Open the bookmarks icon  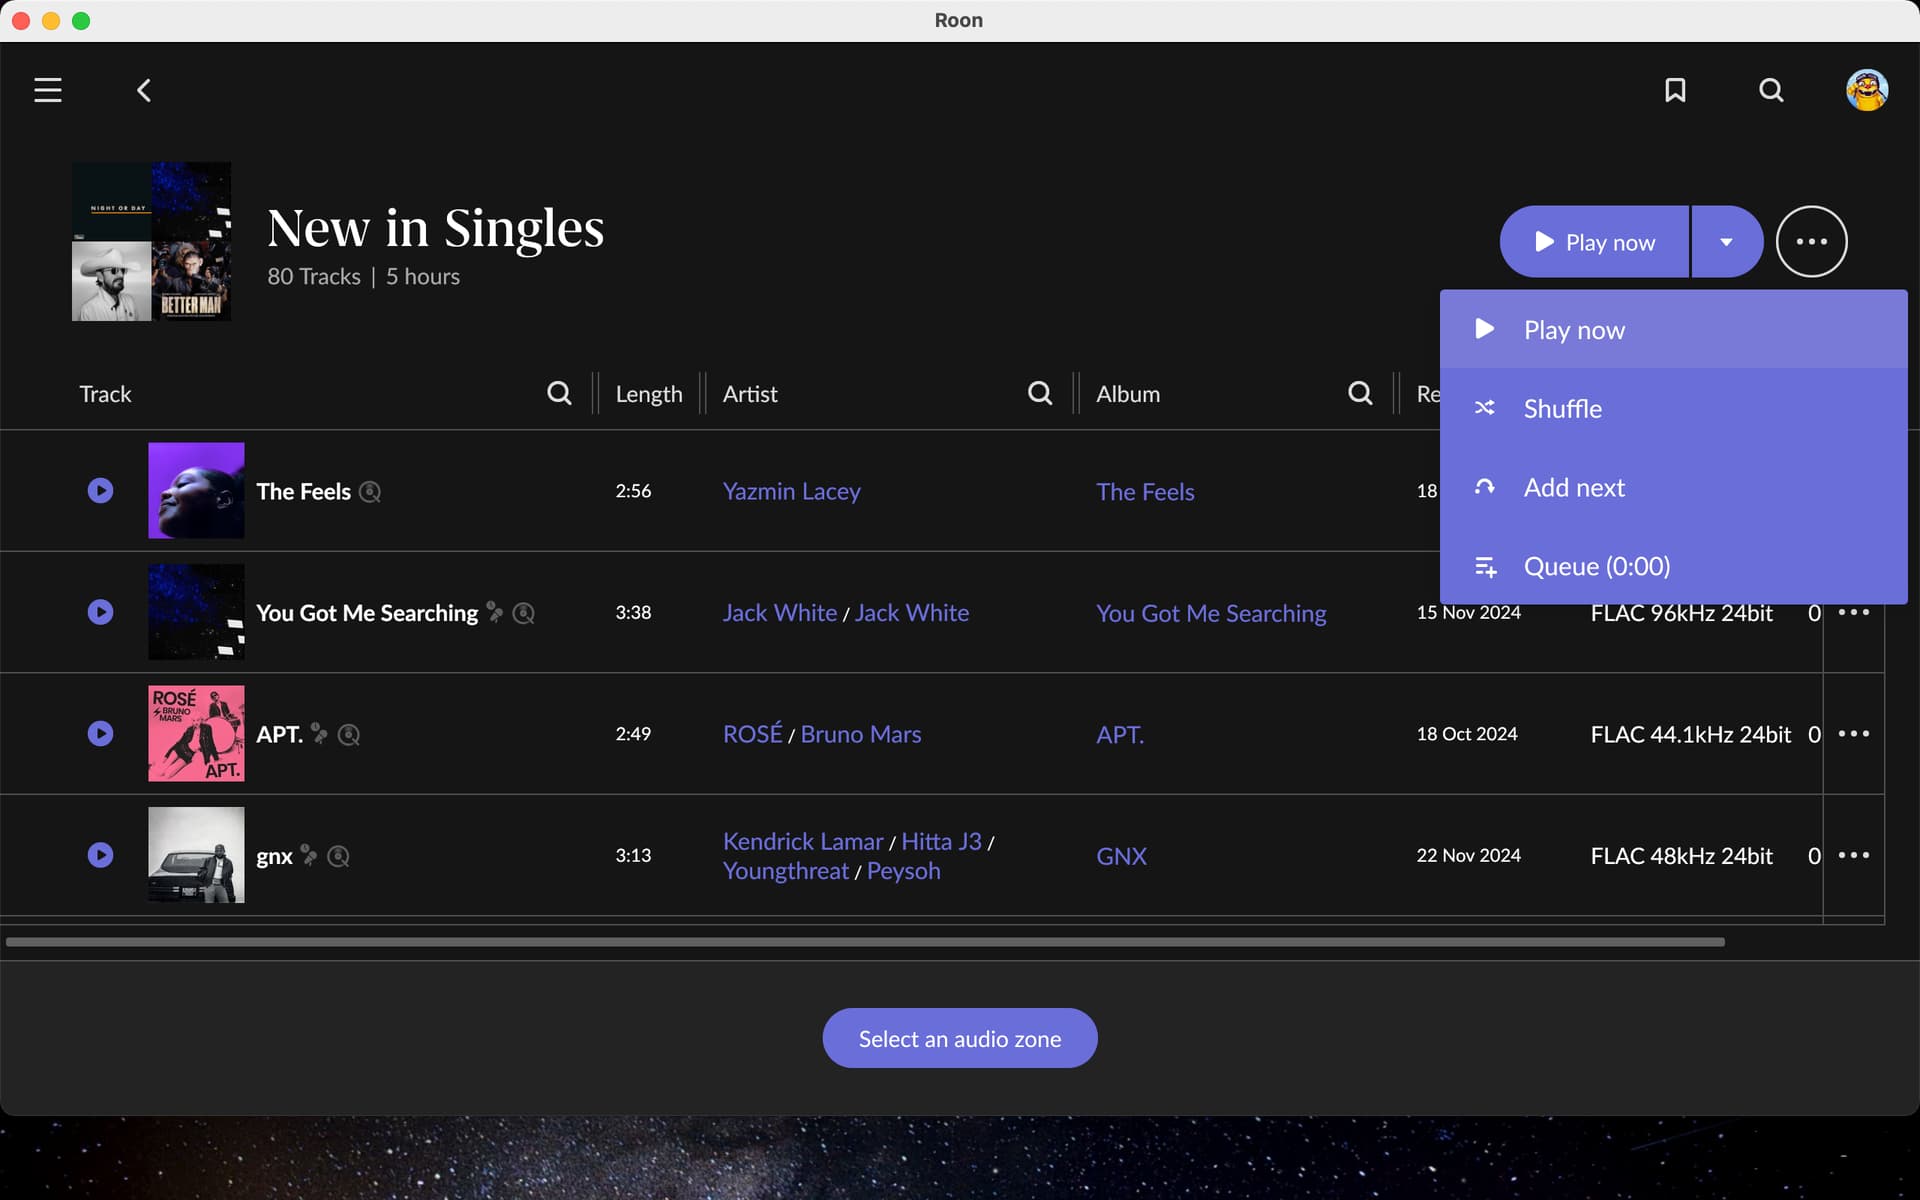[1675, 90]
